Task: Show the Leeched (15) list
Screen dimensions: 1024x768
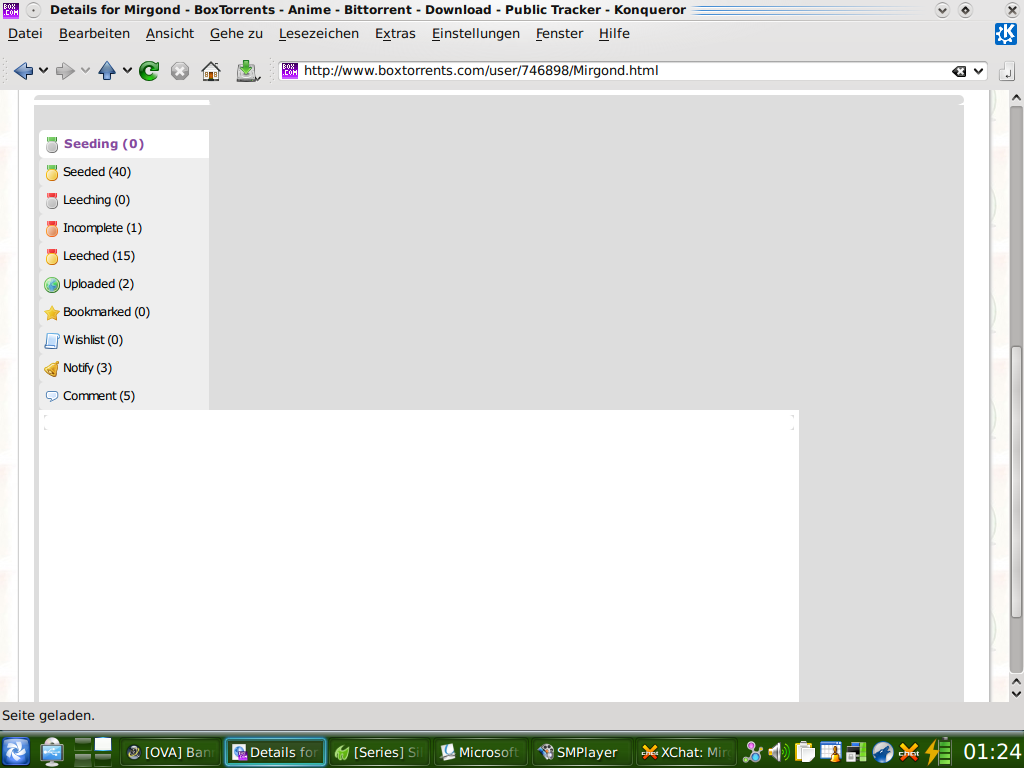Action: pyautogui.click(x=98, y=256)
